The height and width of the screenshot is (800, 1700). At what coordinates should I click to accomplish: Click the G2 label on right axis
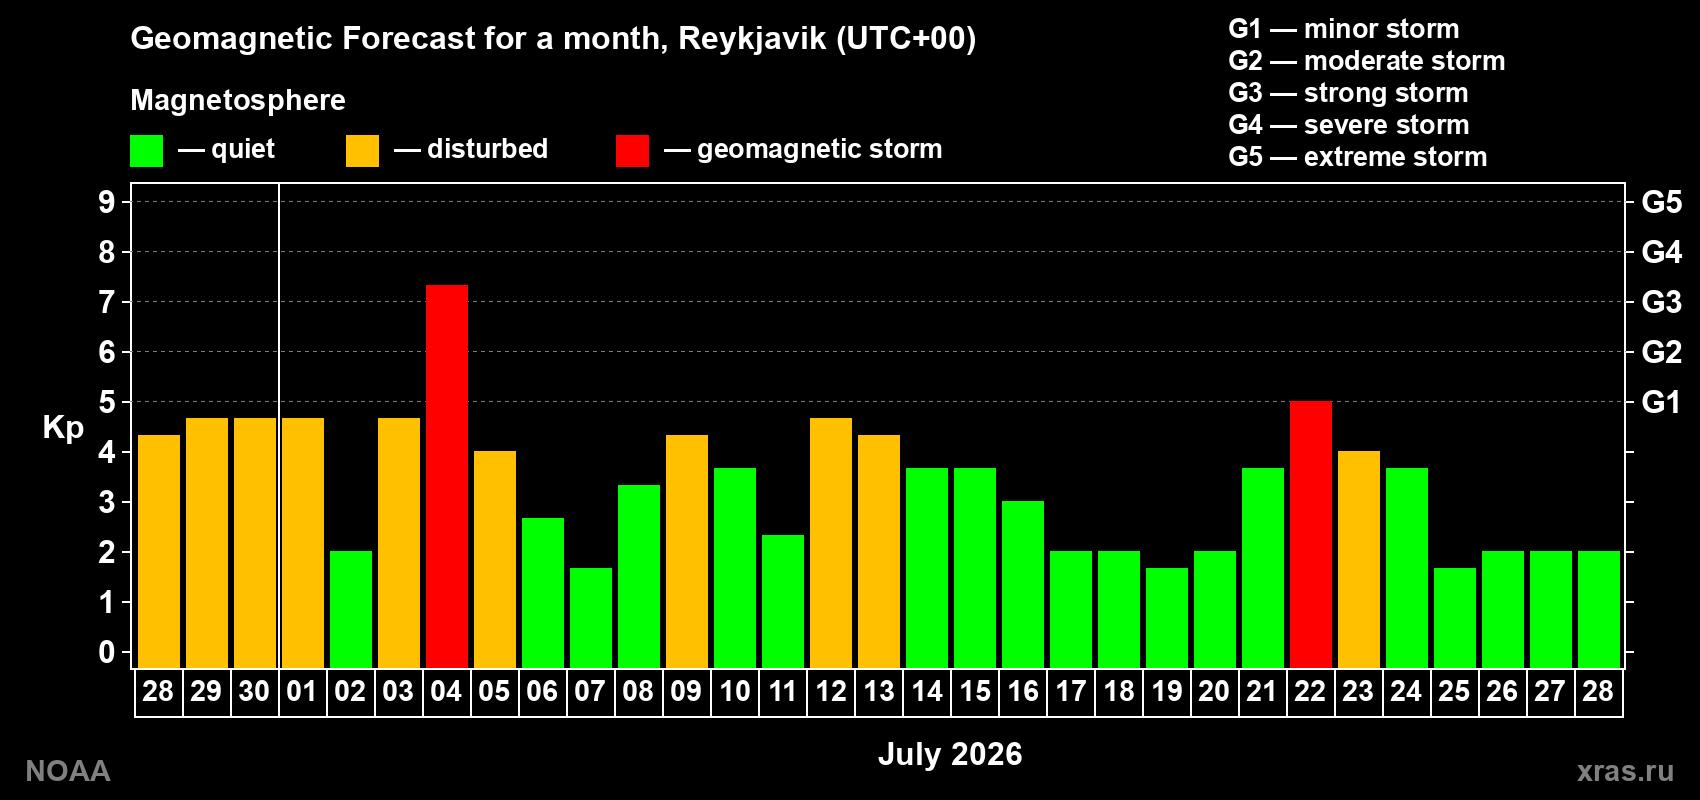click(x=1662, y=352)
